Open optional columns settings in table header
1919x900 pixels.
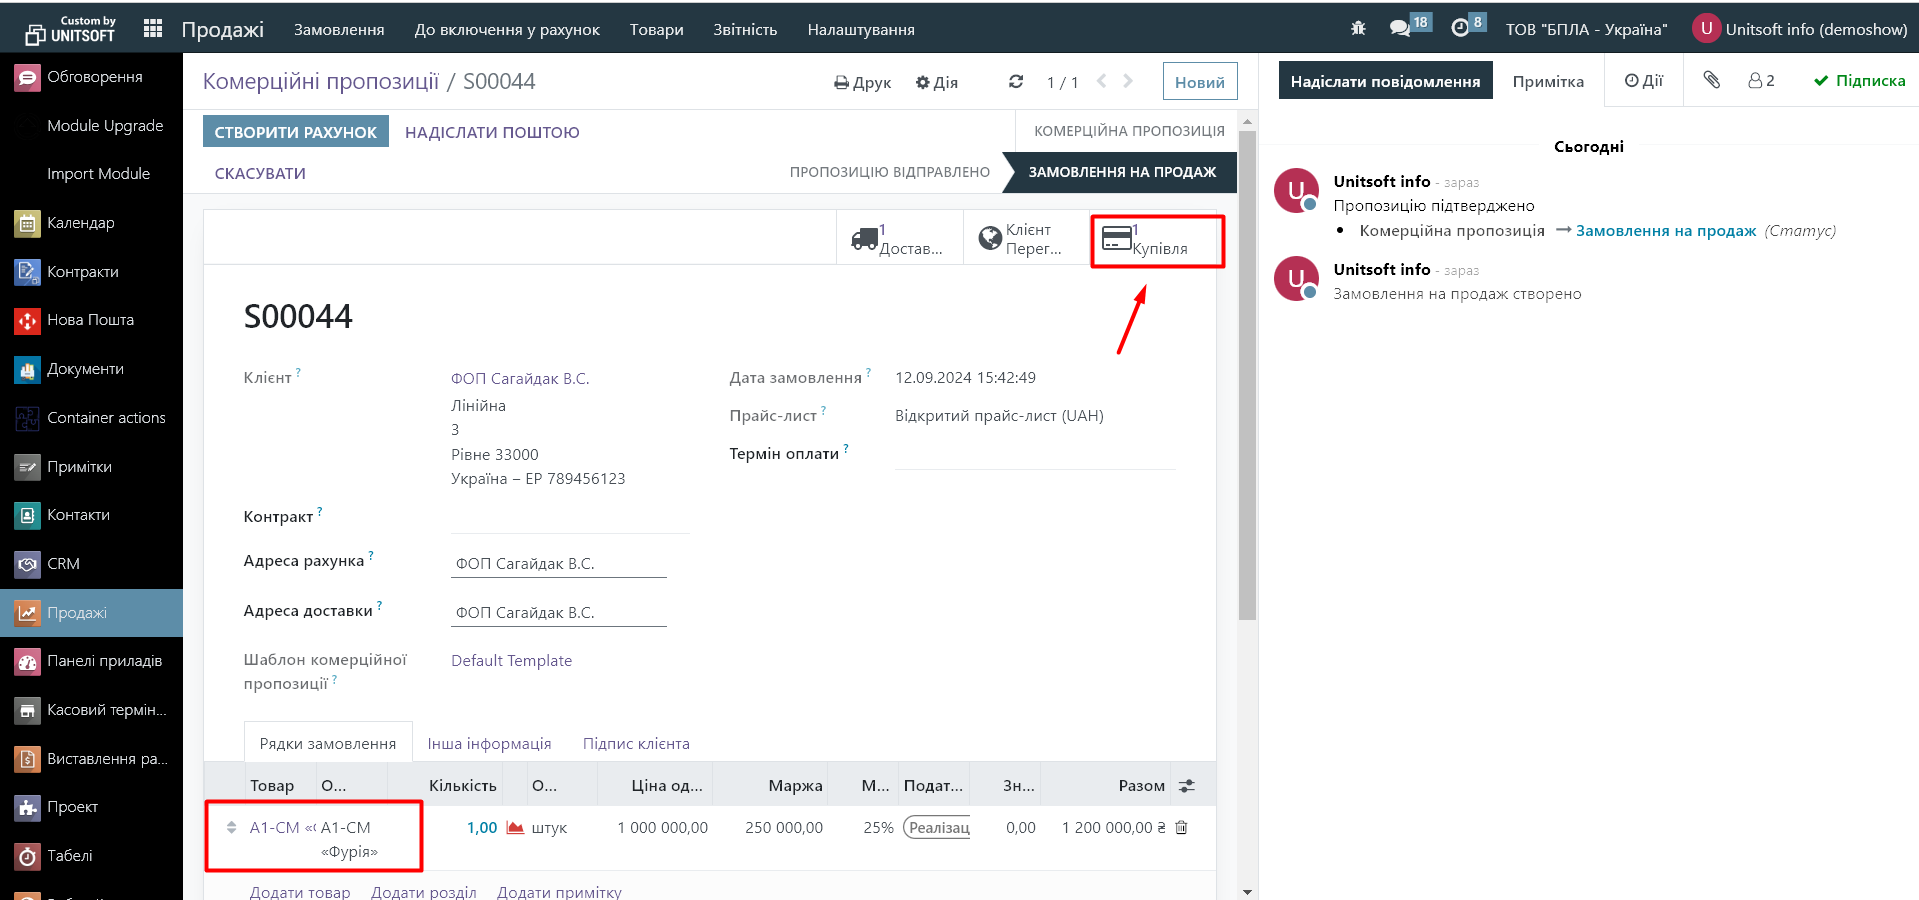pos(1187,786)
